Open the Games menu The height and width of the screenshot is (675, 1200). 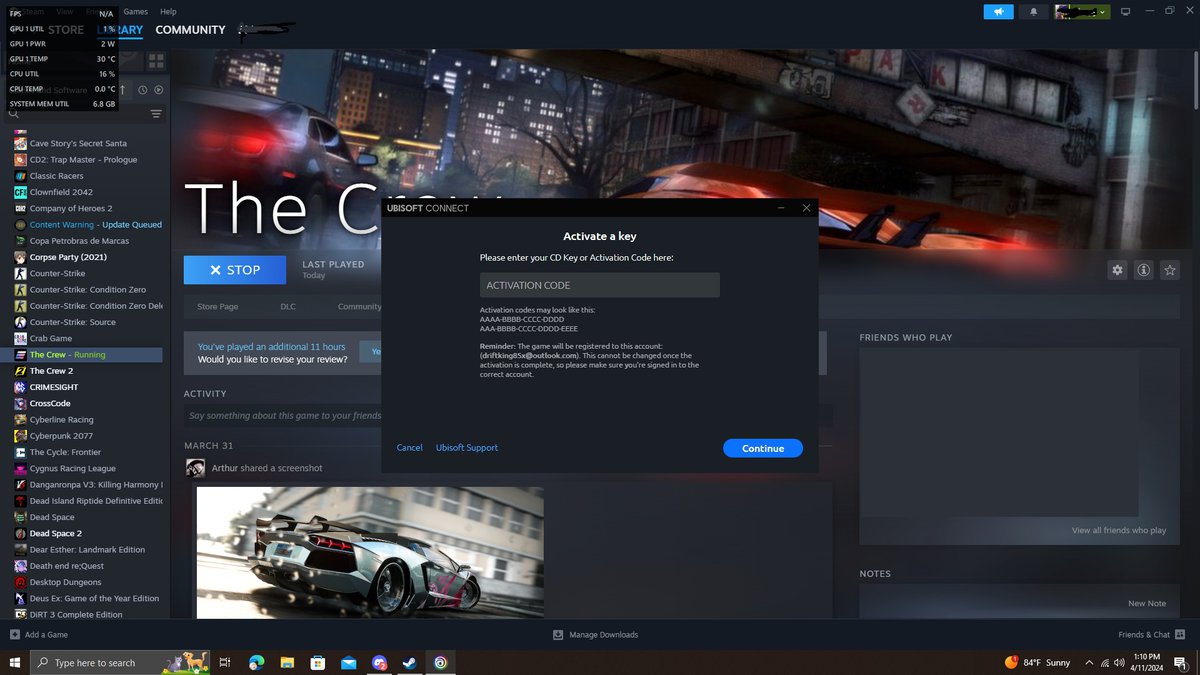[135, 12]
